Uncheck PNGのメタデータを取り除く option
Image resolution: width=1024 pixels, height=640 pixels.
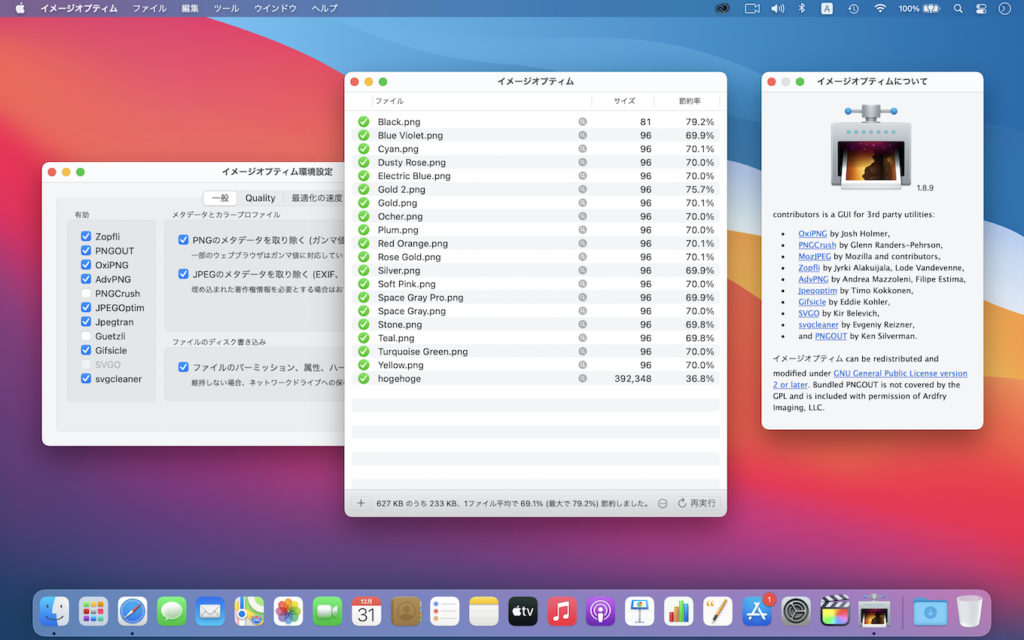point(181,239)
